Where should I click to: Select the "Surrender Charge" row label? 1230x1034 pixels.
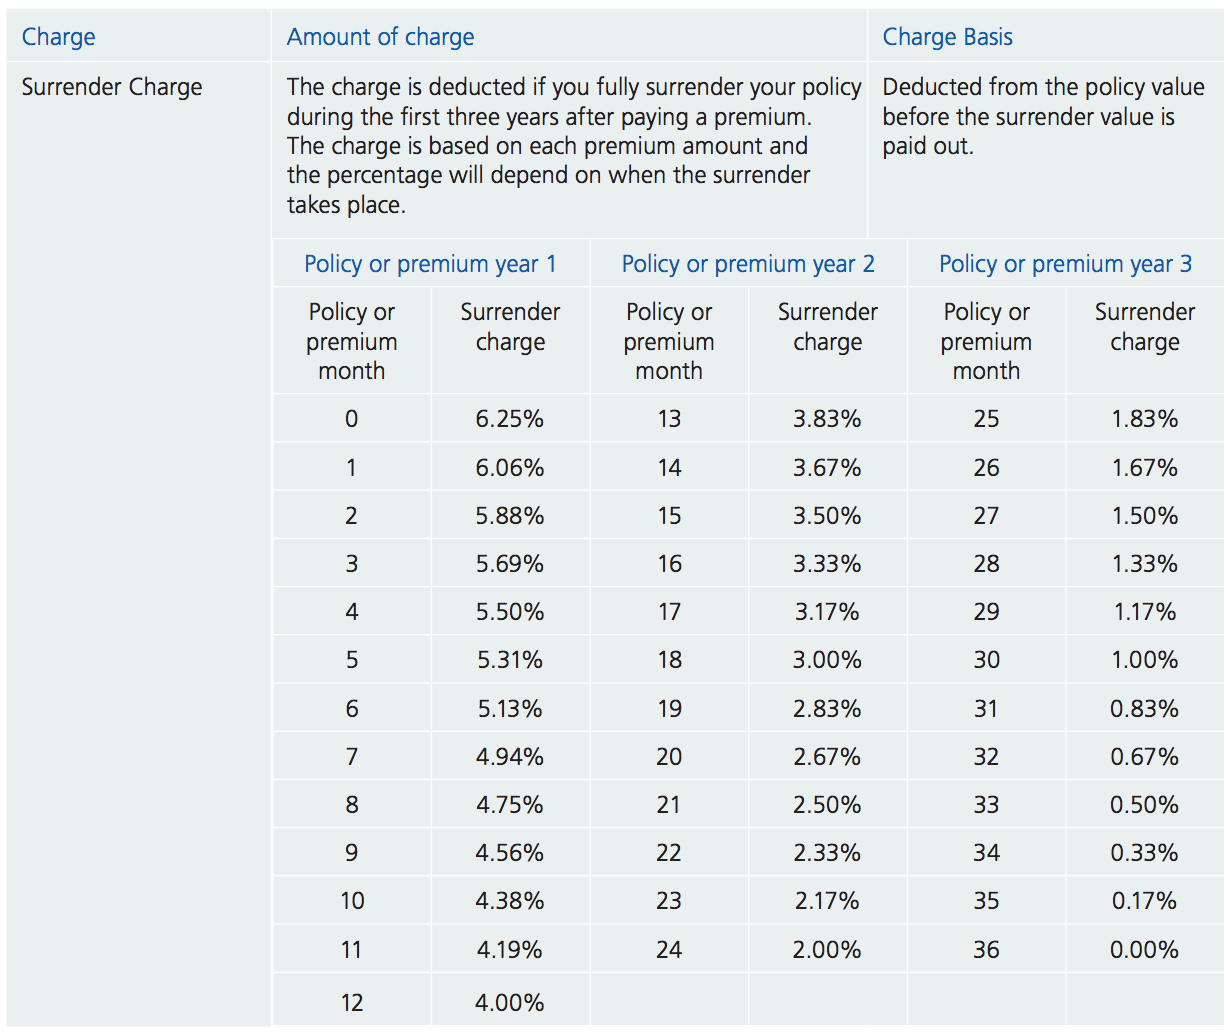112,87
